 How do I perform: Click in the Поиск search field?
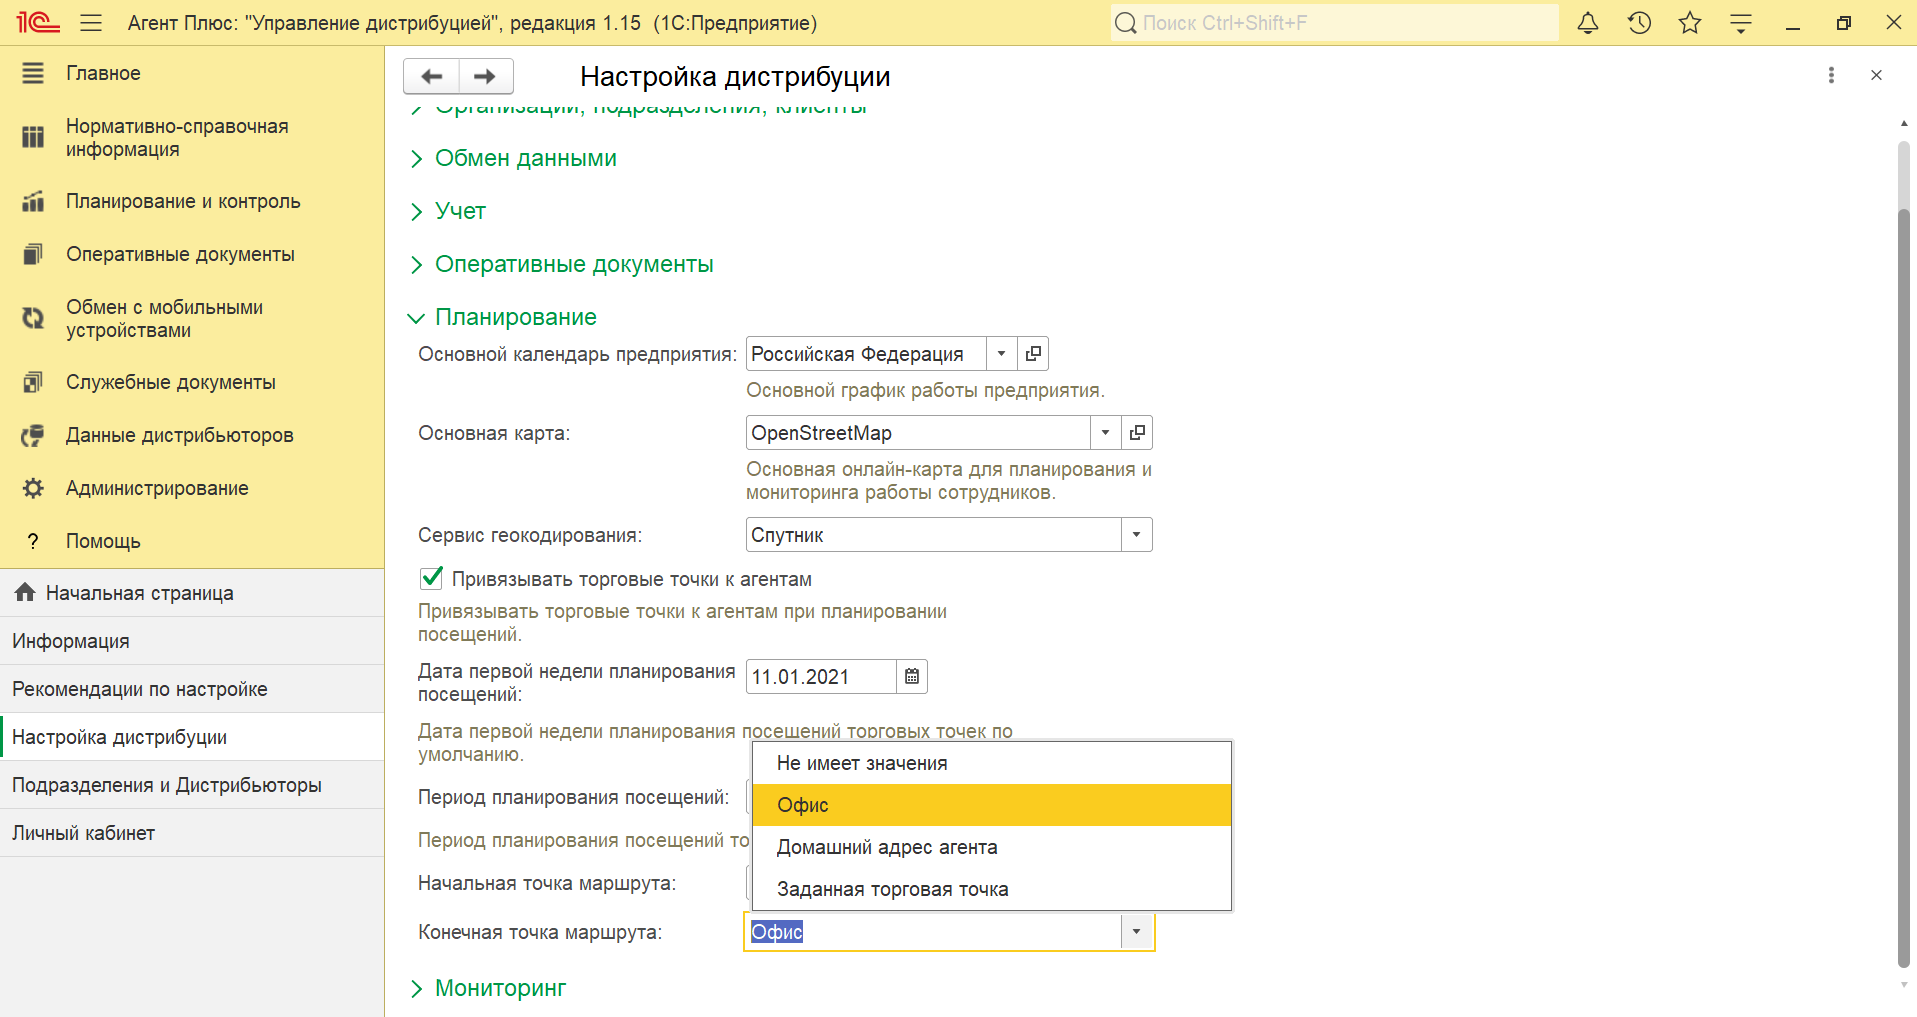click(x=1334, y=23)
